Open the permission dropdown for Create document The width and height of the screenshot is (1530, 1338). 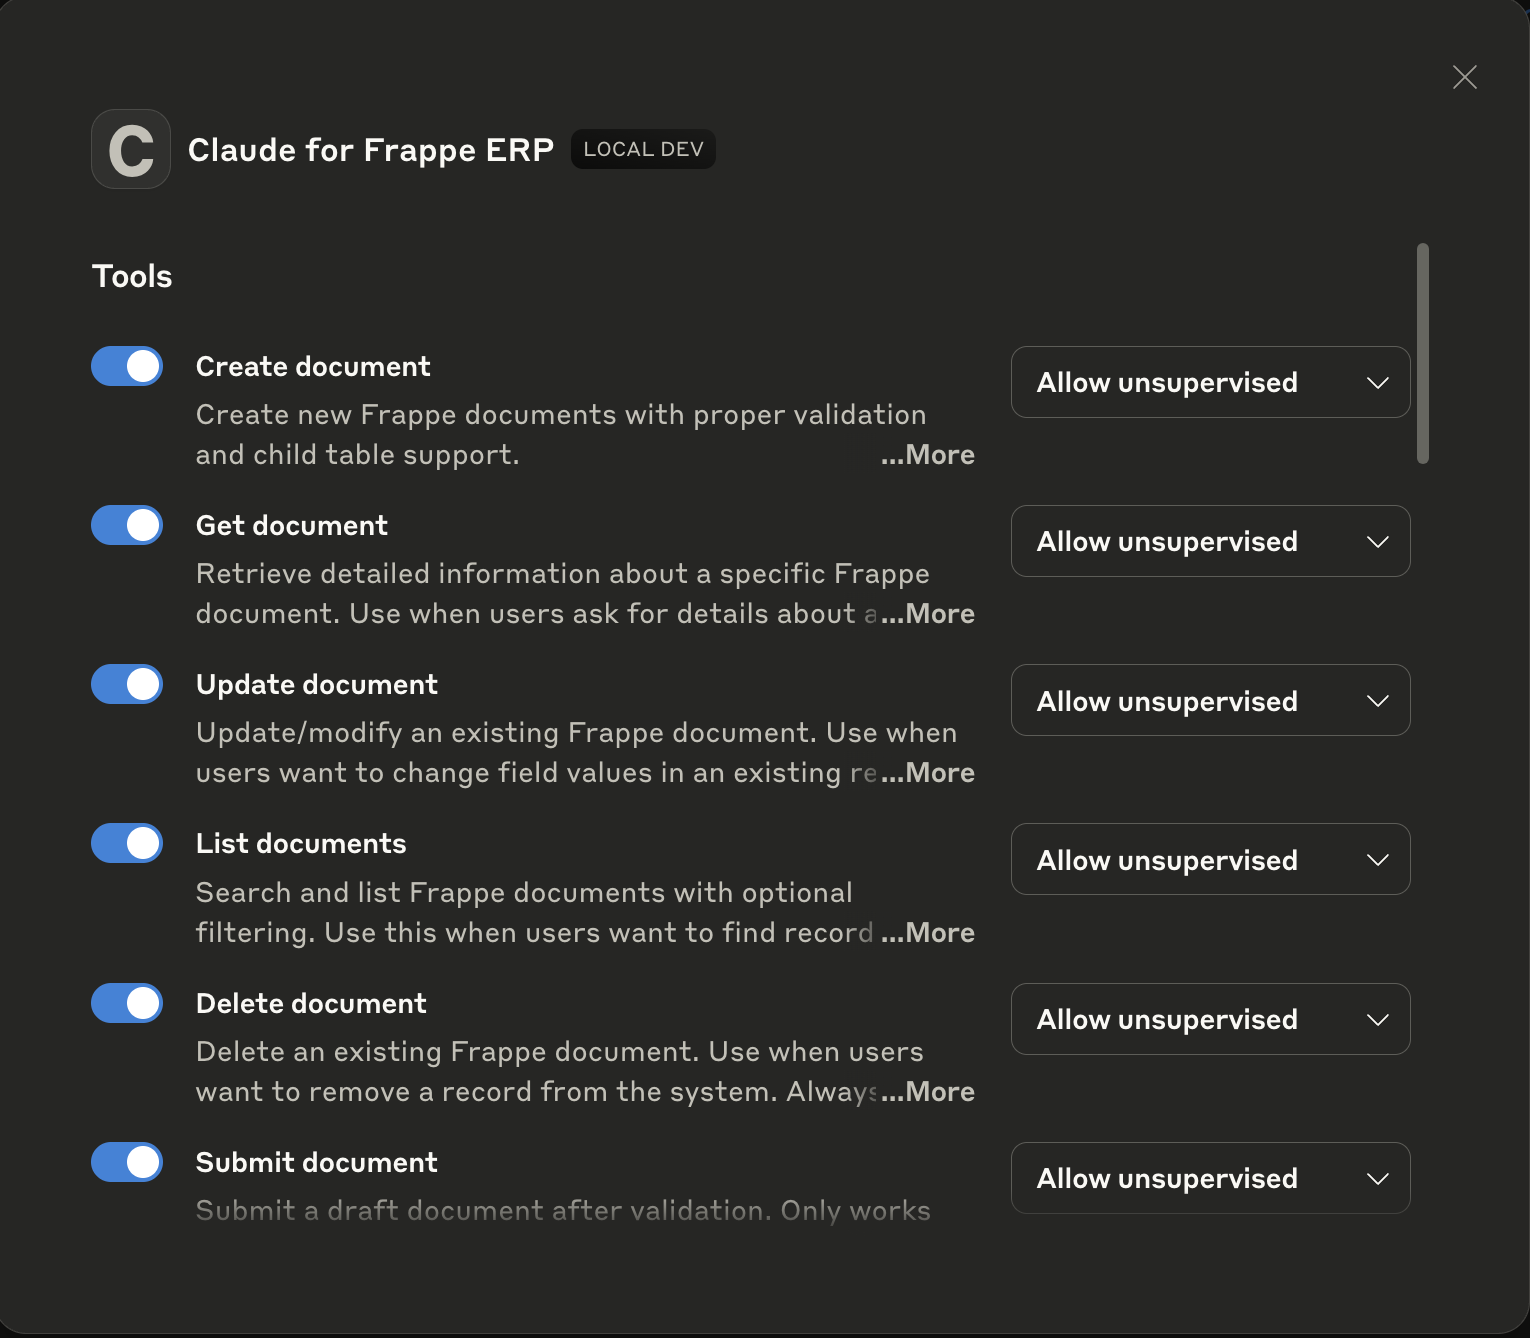(x=1210, y=382)
